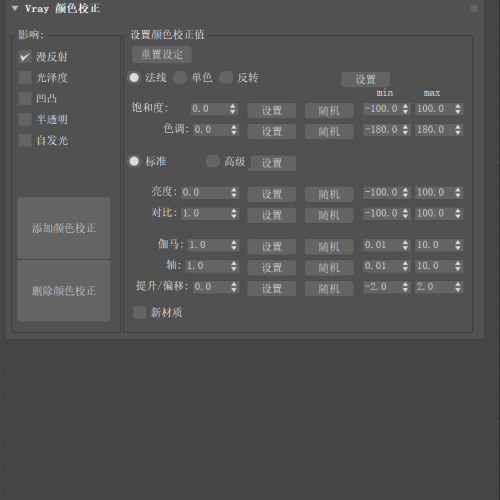This screenshot has height=500, width=500.
Task: Click the 饱和度 value spinner arrows
Action: click(x=233, y=109)
